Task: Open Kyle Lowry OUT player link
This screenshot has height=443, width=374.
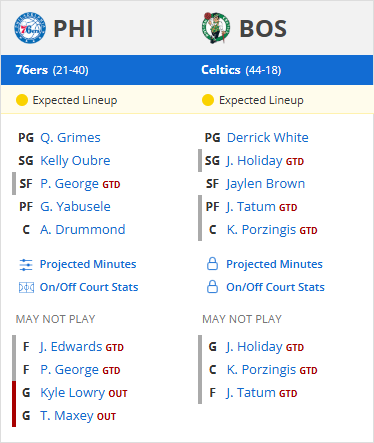Action: pyautogui.click(x=72, y=393)
